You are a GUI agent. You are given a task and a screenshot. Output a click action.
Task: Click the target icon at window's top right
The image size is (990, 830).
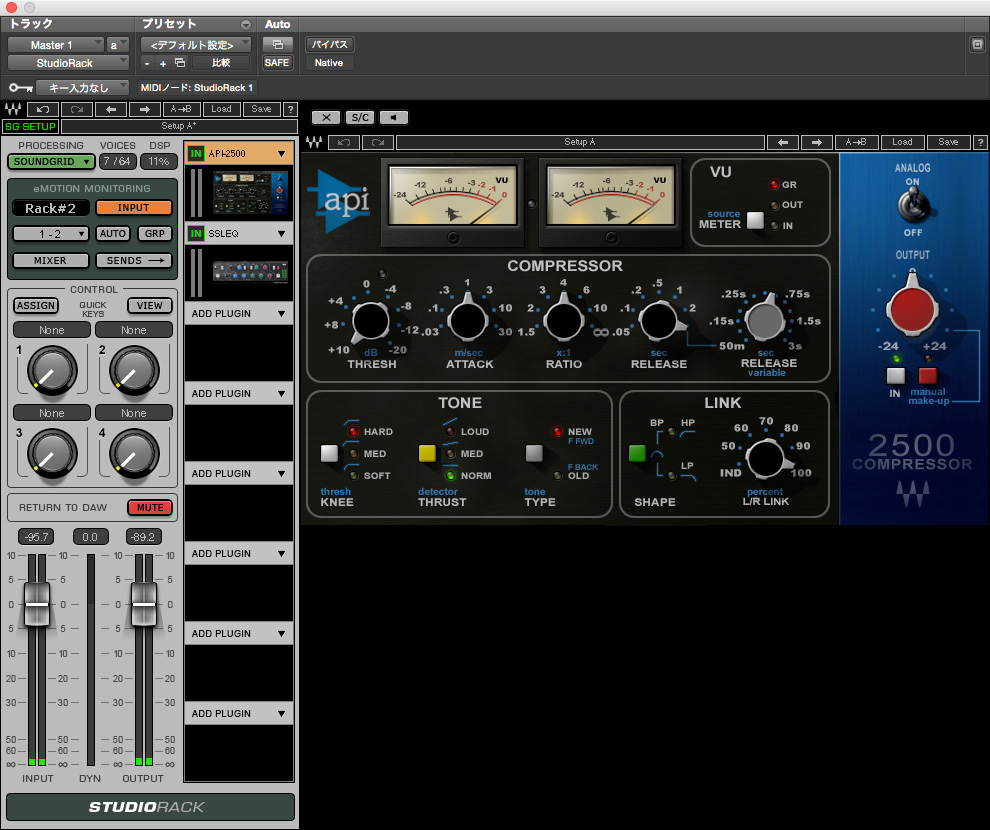click(x=977, y=45)
